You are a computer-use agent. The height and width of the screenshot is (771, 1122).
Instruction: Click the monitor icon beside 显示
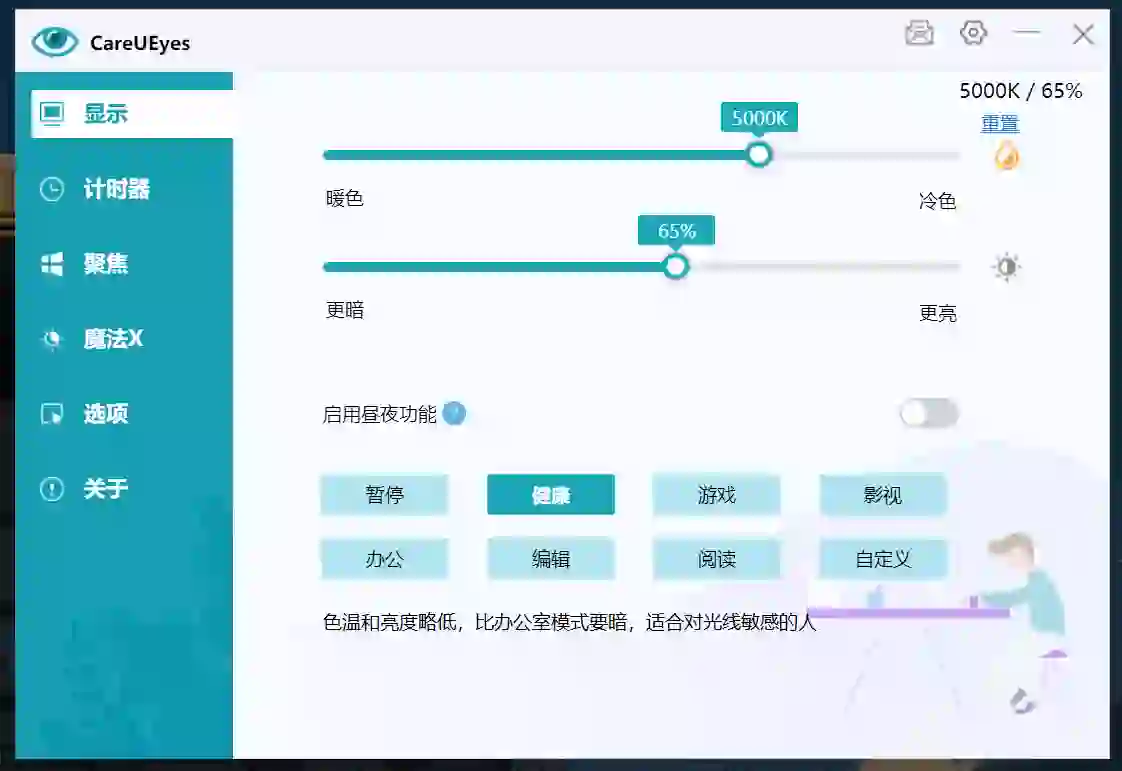[x=52, y=113]
